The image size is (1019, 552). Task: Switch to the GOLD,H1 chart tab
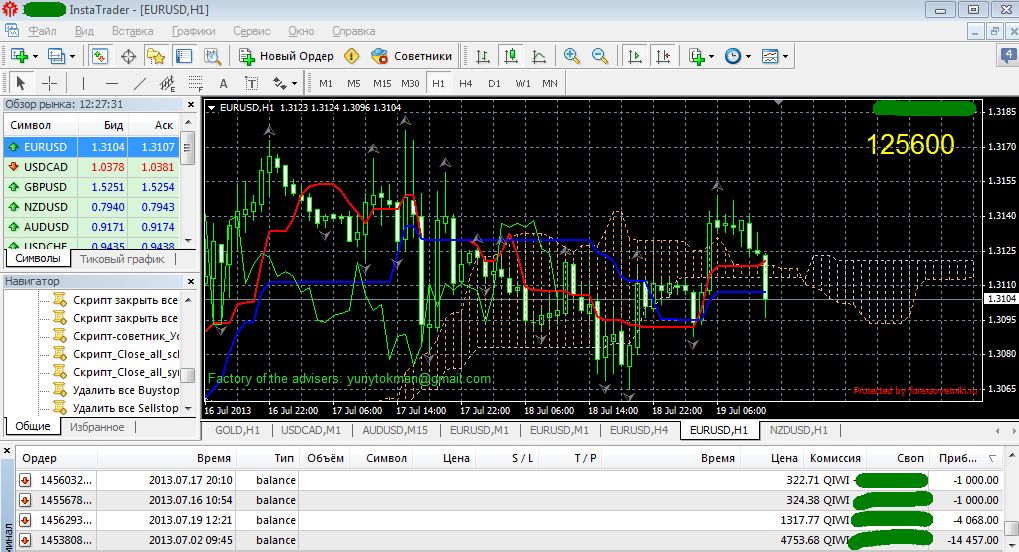[237, 430]
